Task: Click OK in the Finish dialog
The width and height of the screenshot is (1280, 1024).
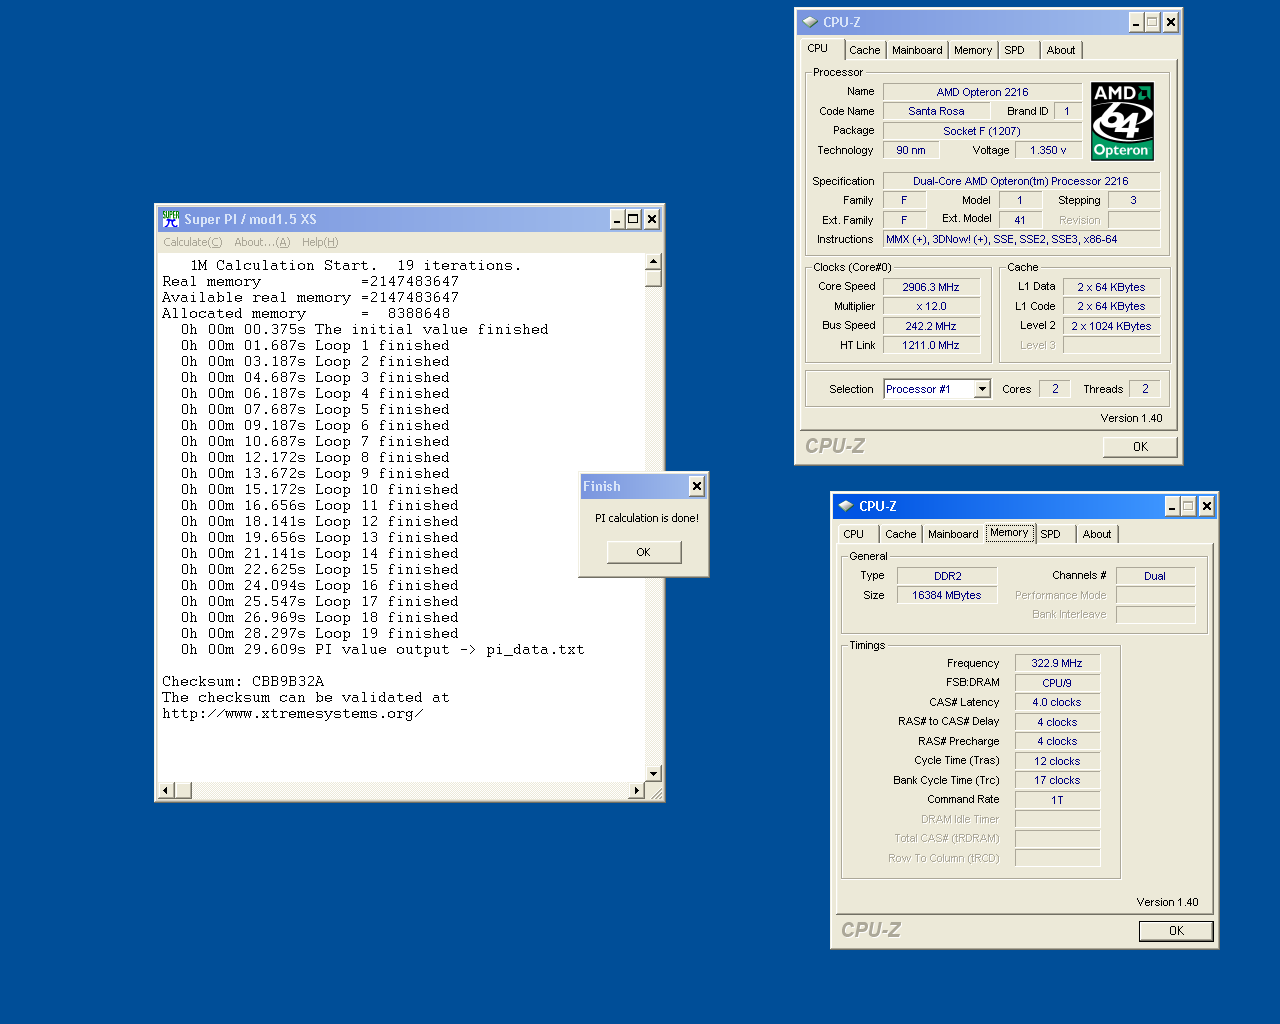Action: (x=644, y=552)
